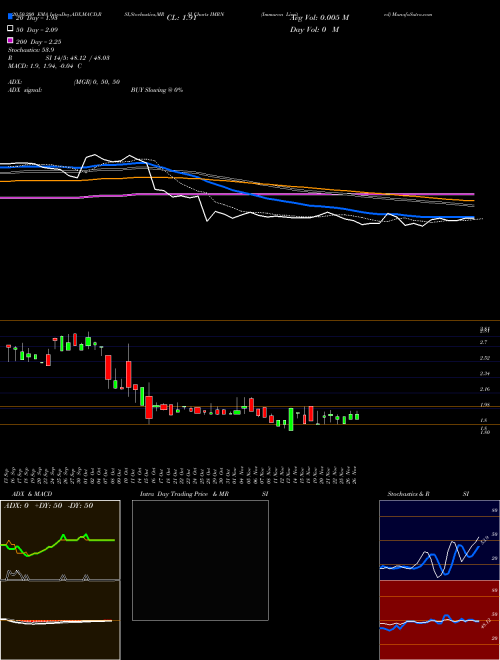Screen dimensions: 500x660
Task: Click the "Day Vol: 0 M" text
Action: coord(314,29)
